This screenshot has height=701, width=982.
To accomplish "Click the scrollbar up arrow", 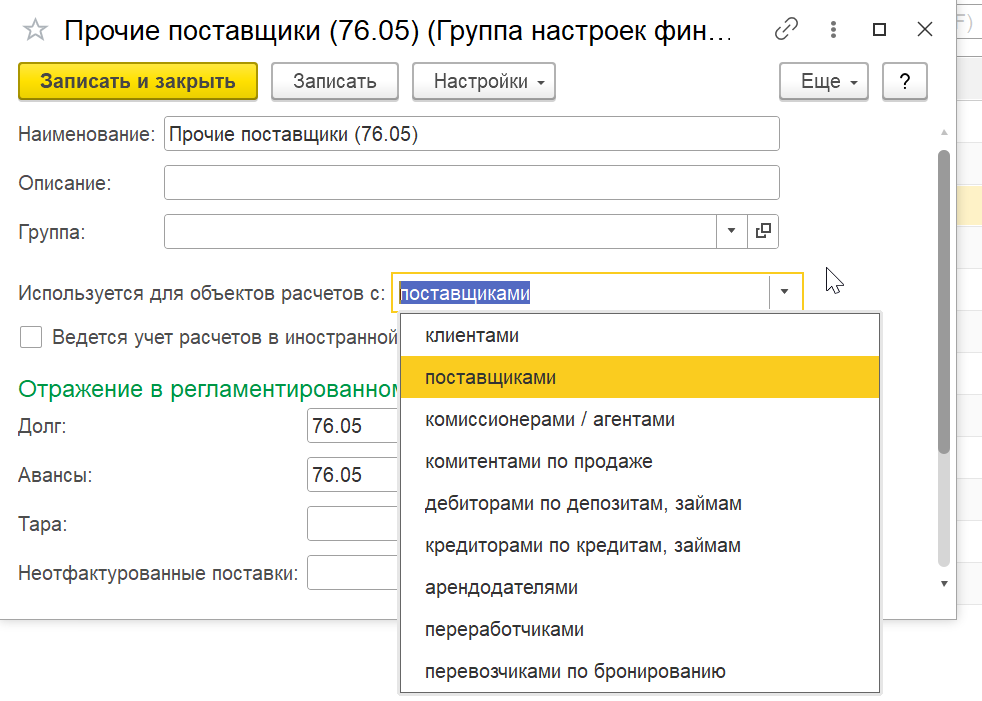I will (x=944, y=132).
